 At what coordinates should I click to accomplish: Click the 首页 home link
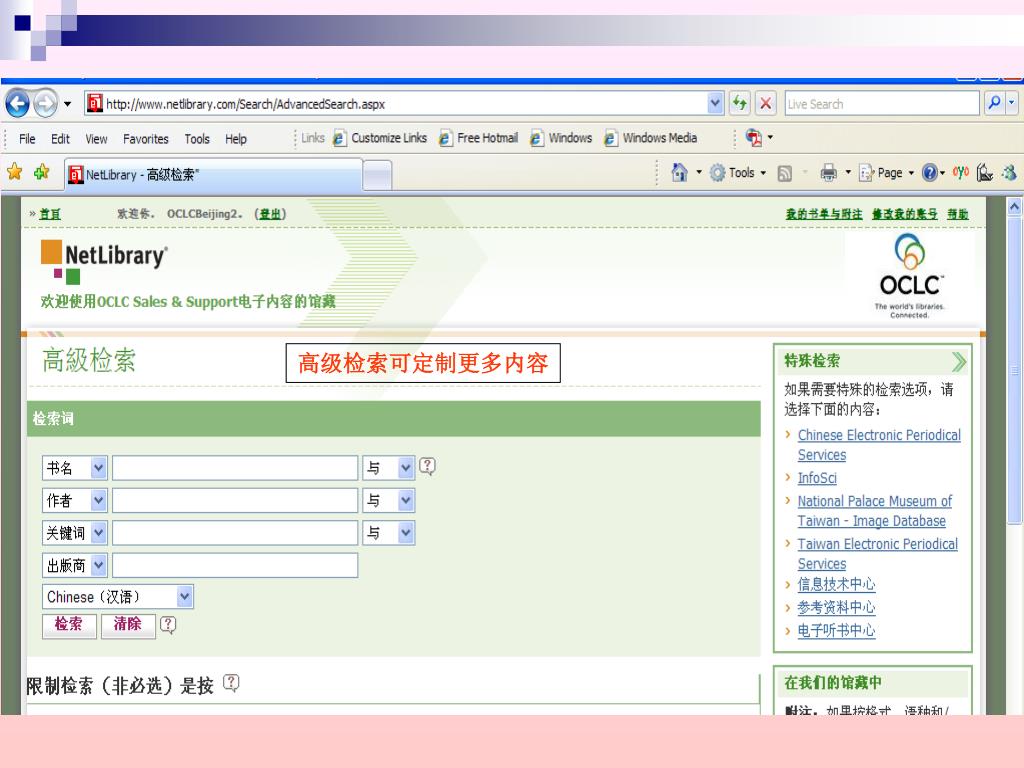(x=50, y=214)
